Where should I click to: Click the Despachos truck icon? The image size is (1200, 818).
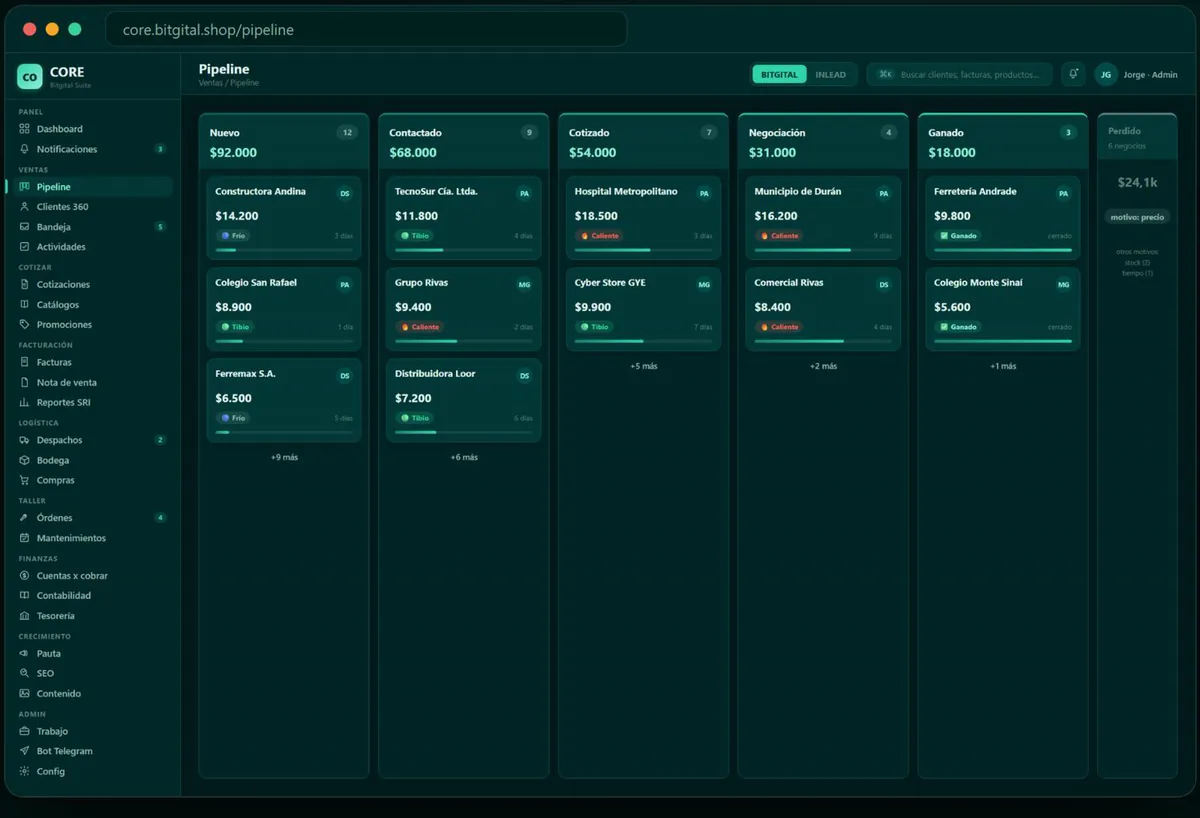tap(25, 440)
